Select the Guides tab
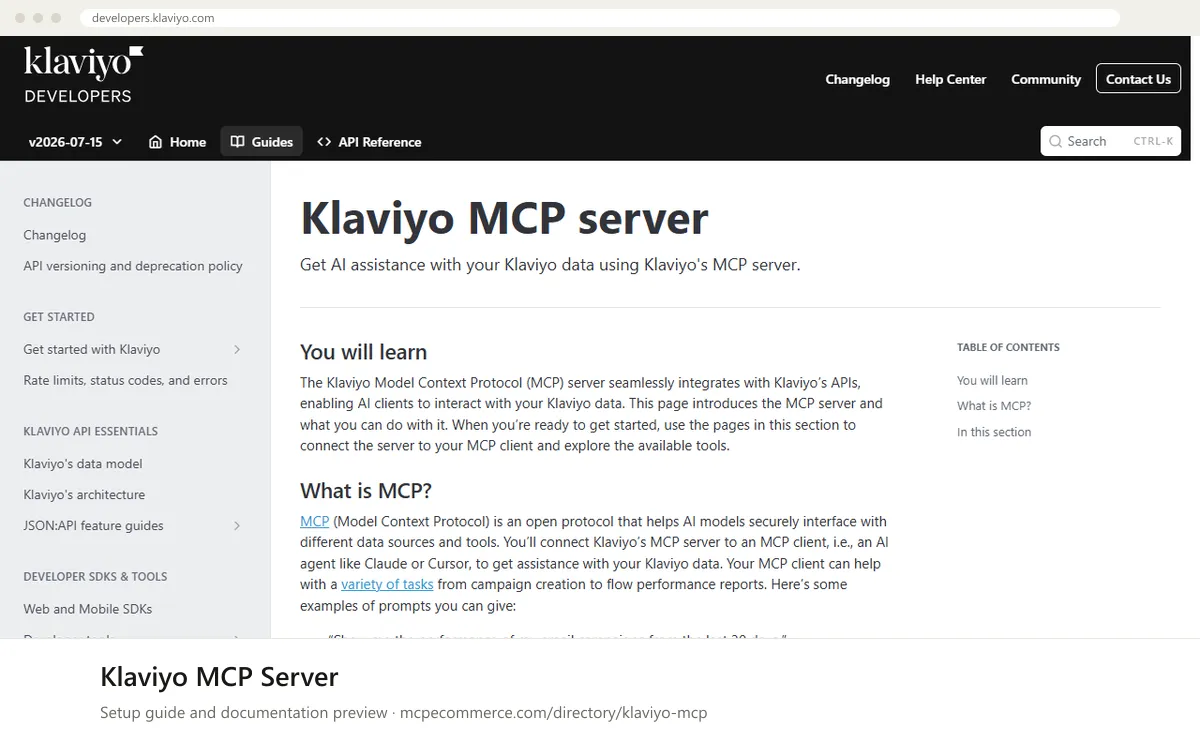The image size is (1200, 750). [261, 142]
